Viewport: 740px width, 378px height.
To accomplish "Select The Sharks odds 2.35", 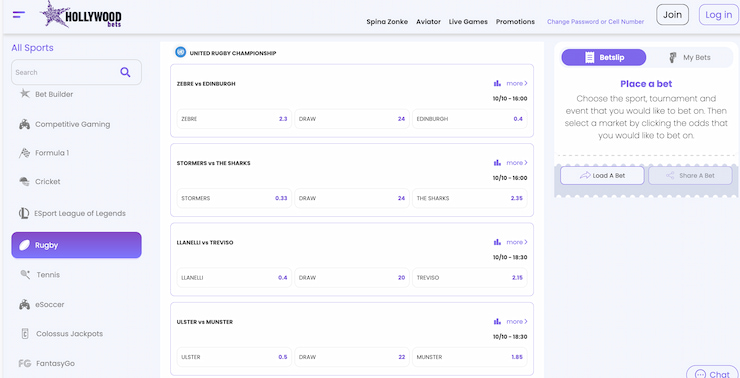I will [470, 198].
